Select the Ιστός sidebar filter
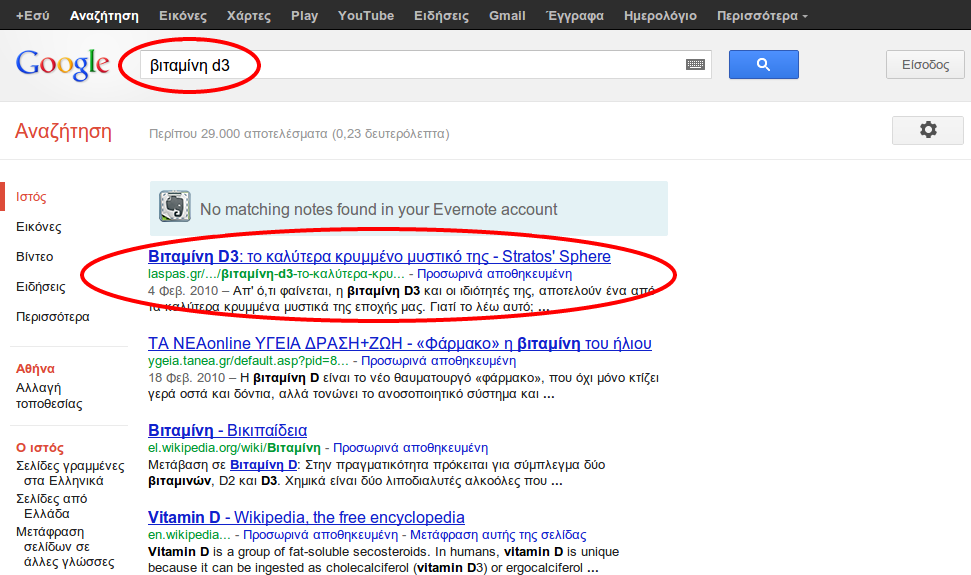971x575 pixels. pos(31,197)
